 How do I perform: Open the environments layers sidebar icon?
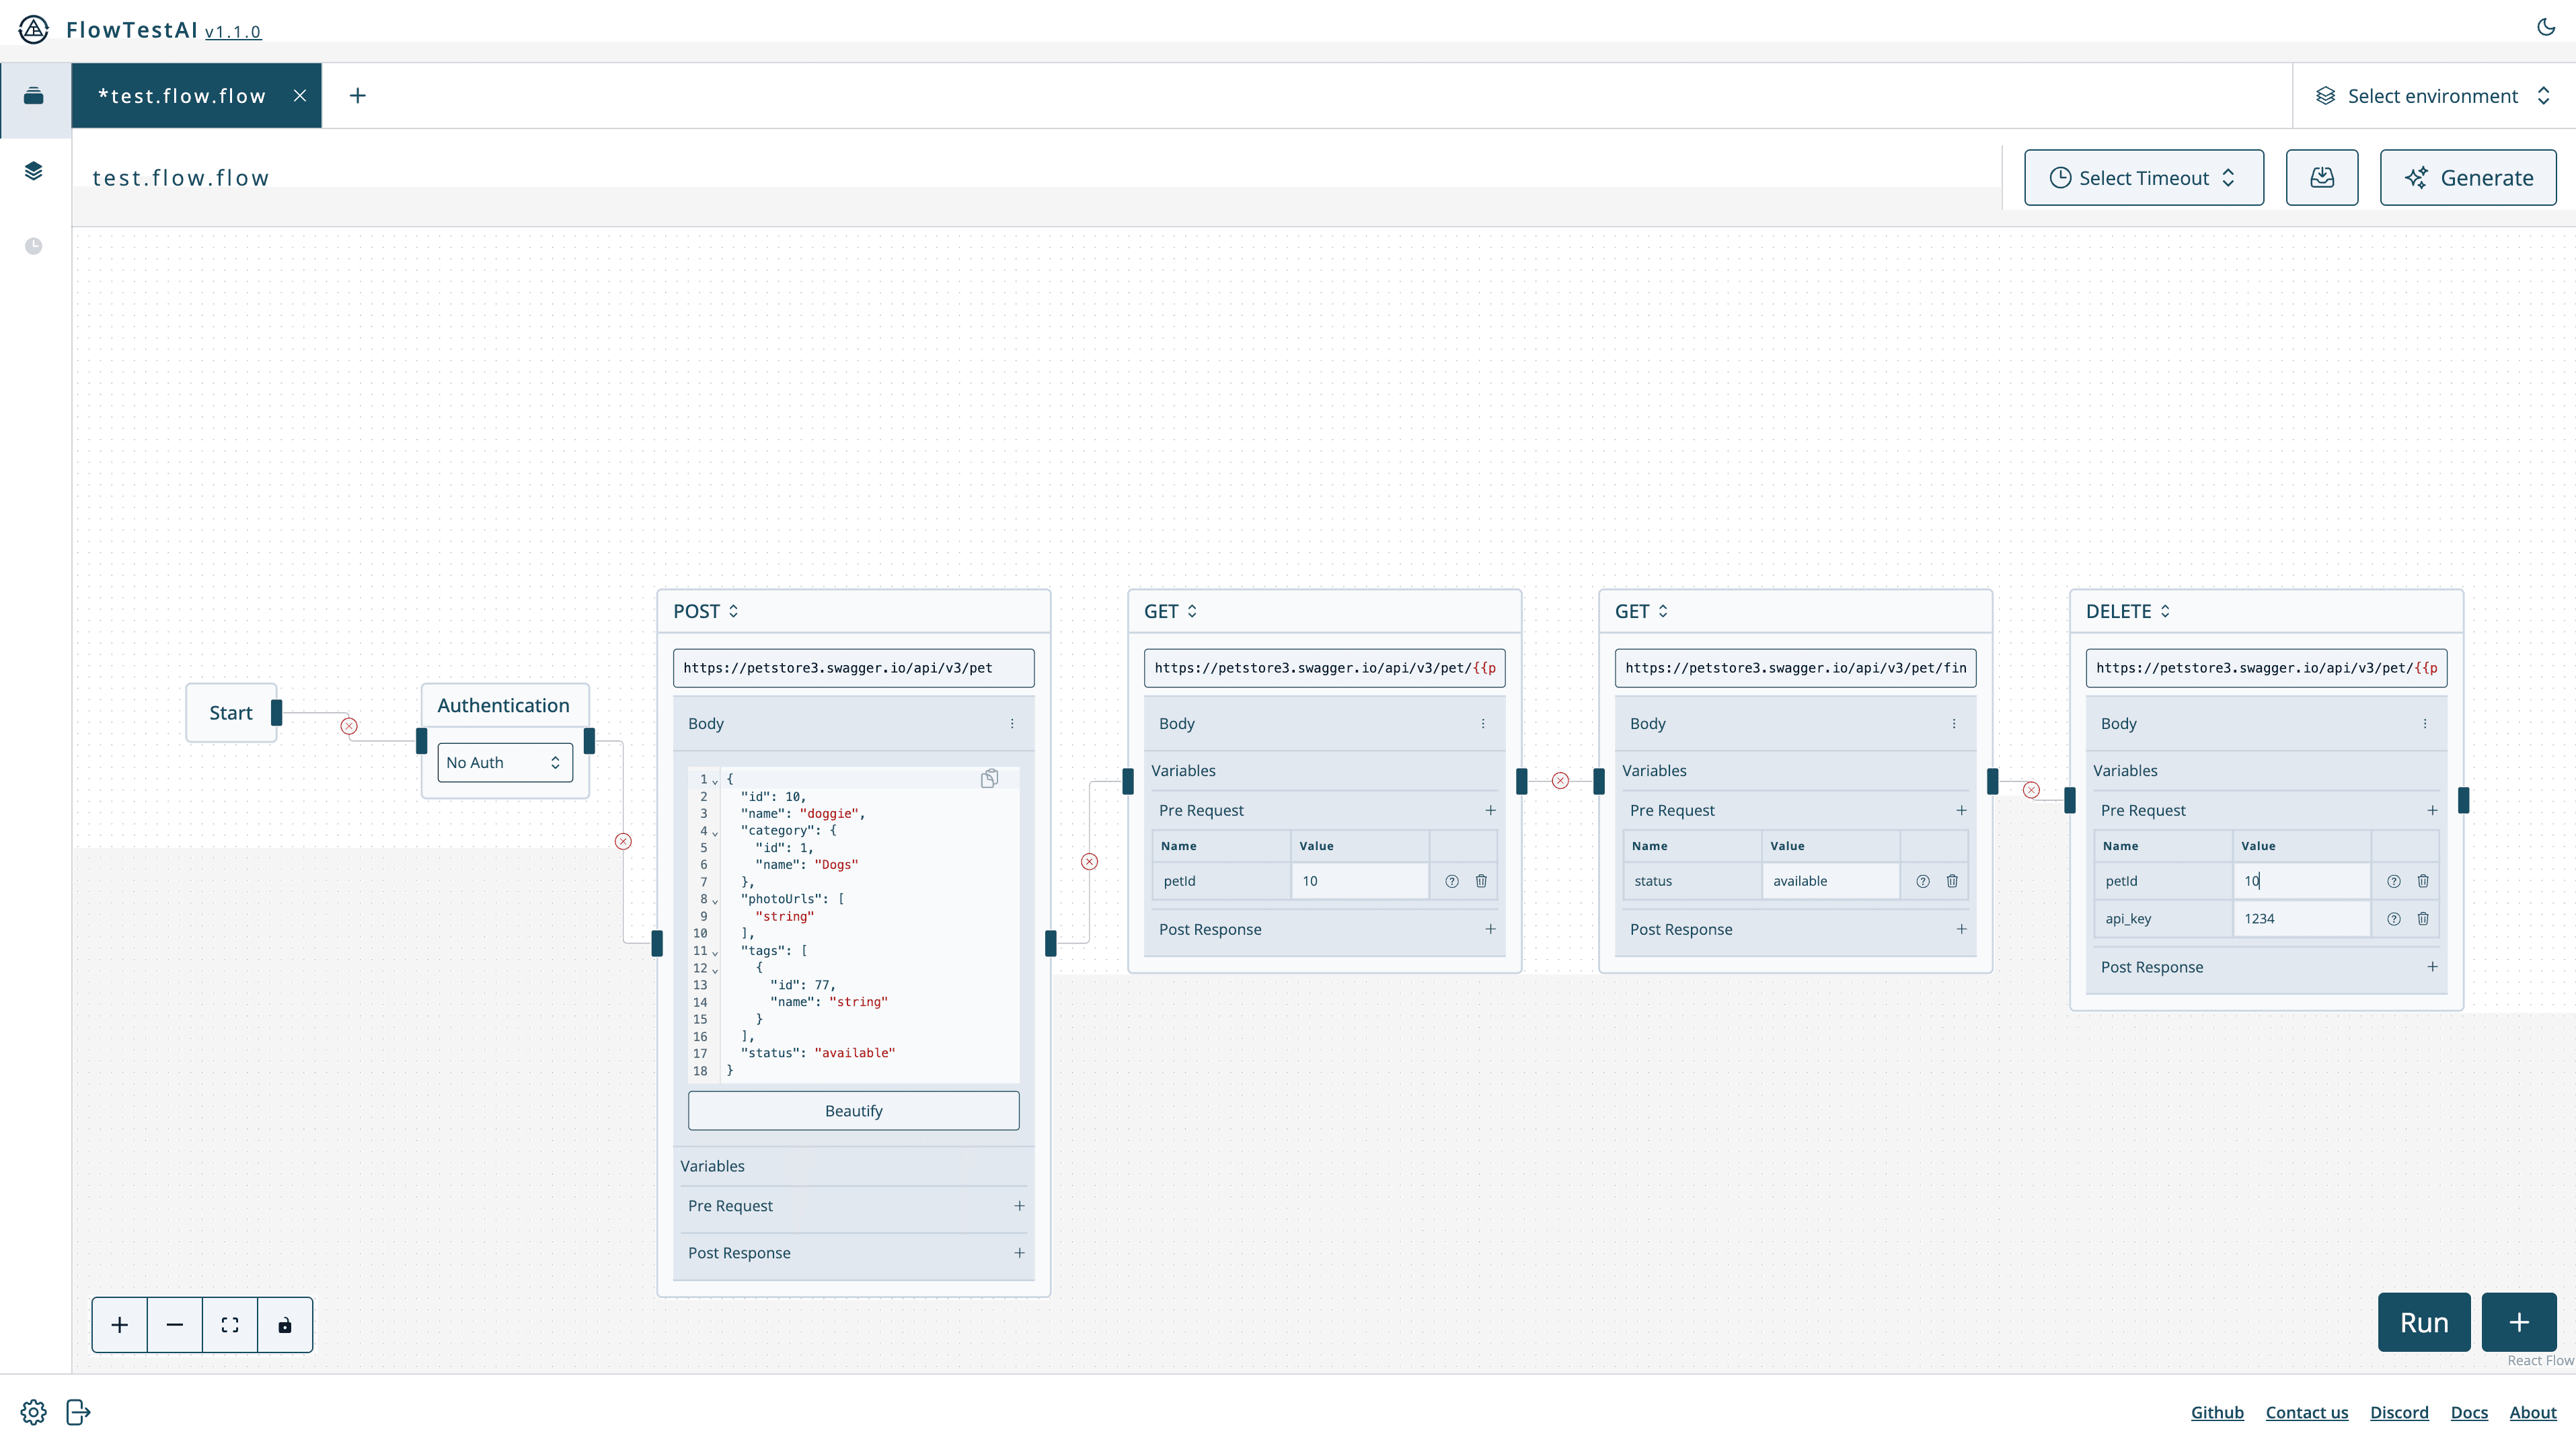click(34, 171)
